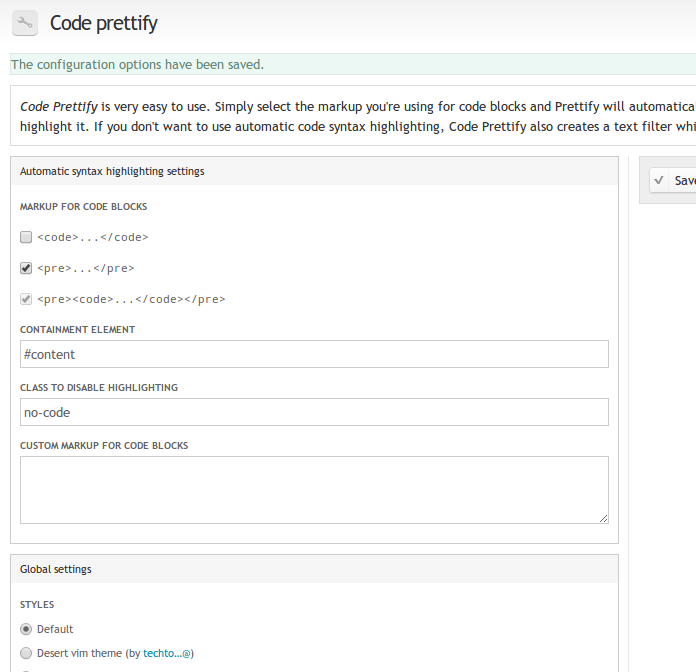Click the italic Code Prettify description text
This screenshot has width=696, height=672.
click(x=59, y=107)
